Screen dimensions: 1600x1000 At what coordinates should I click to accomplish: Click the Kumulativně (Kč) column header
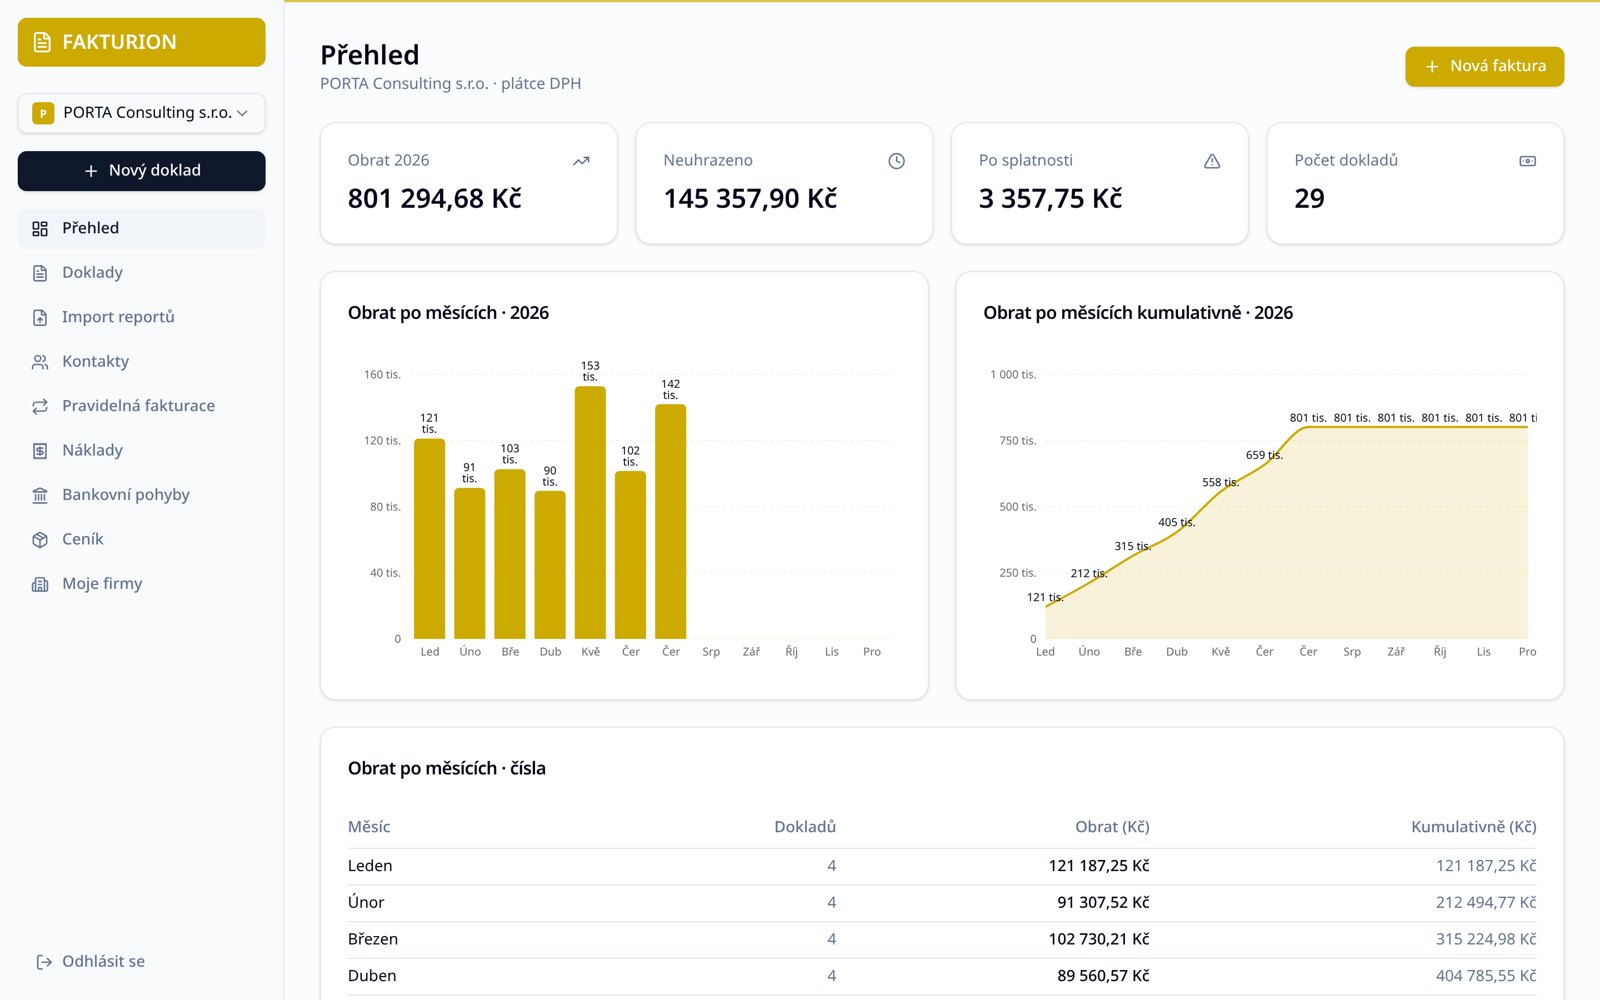tap(1474, 827)
